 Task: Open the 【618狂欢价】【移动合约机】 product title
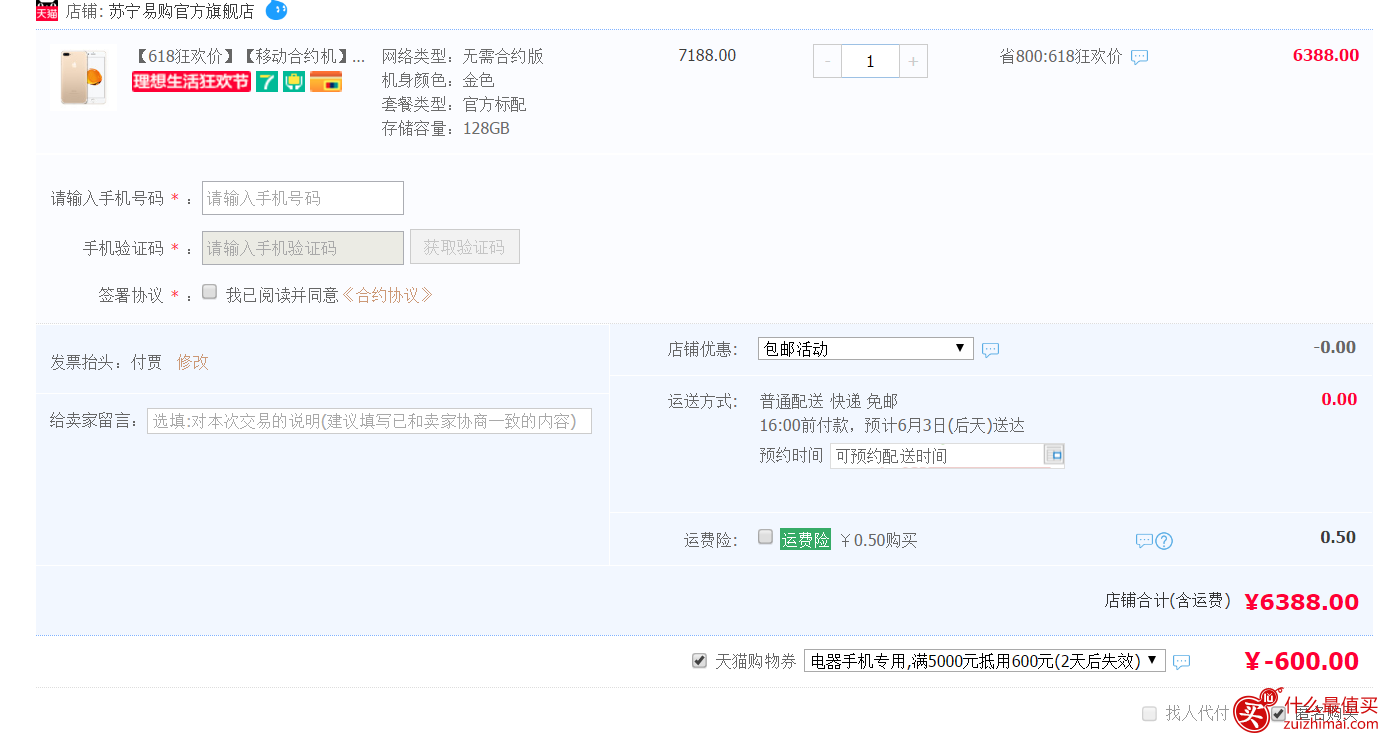point(249,56)
